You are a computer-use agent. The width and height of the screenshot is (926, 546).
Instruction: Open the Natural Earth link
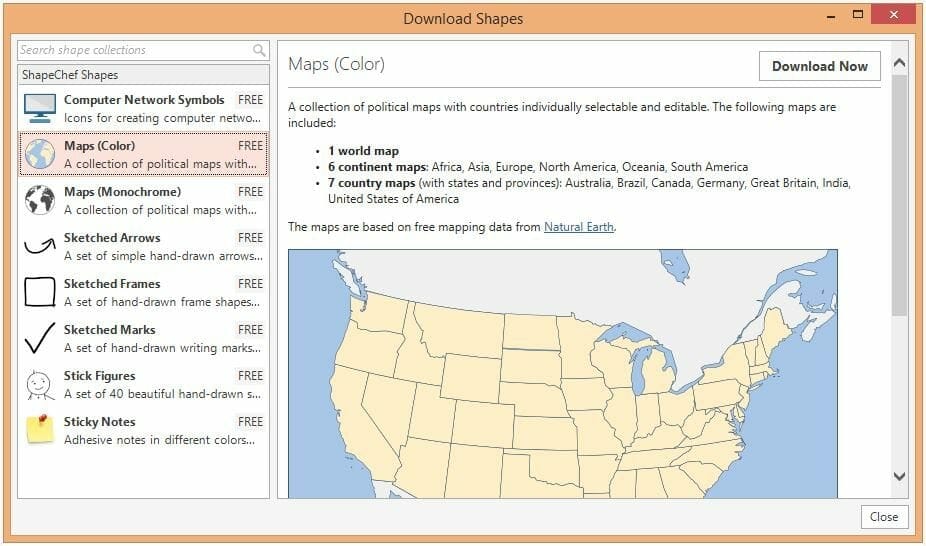pos(579,227)
